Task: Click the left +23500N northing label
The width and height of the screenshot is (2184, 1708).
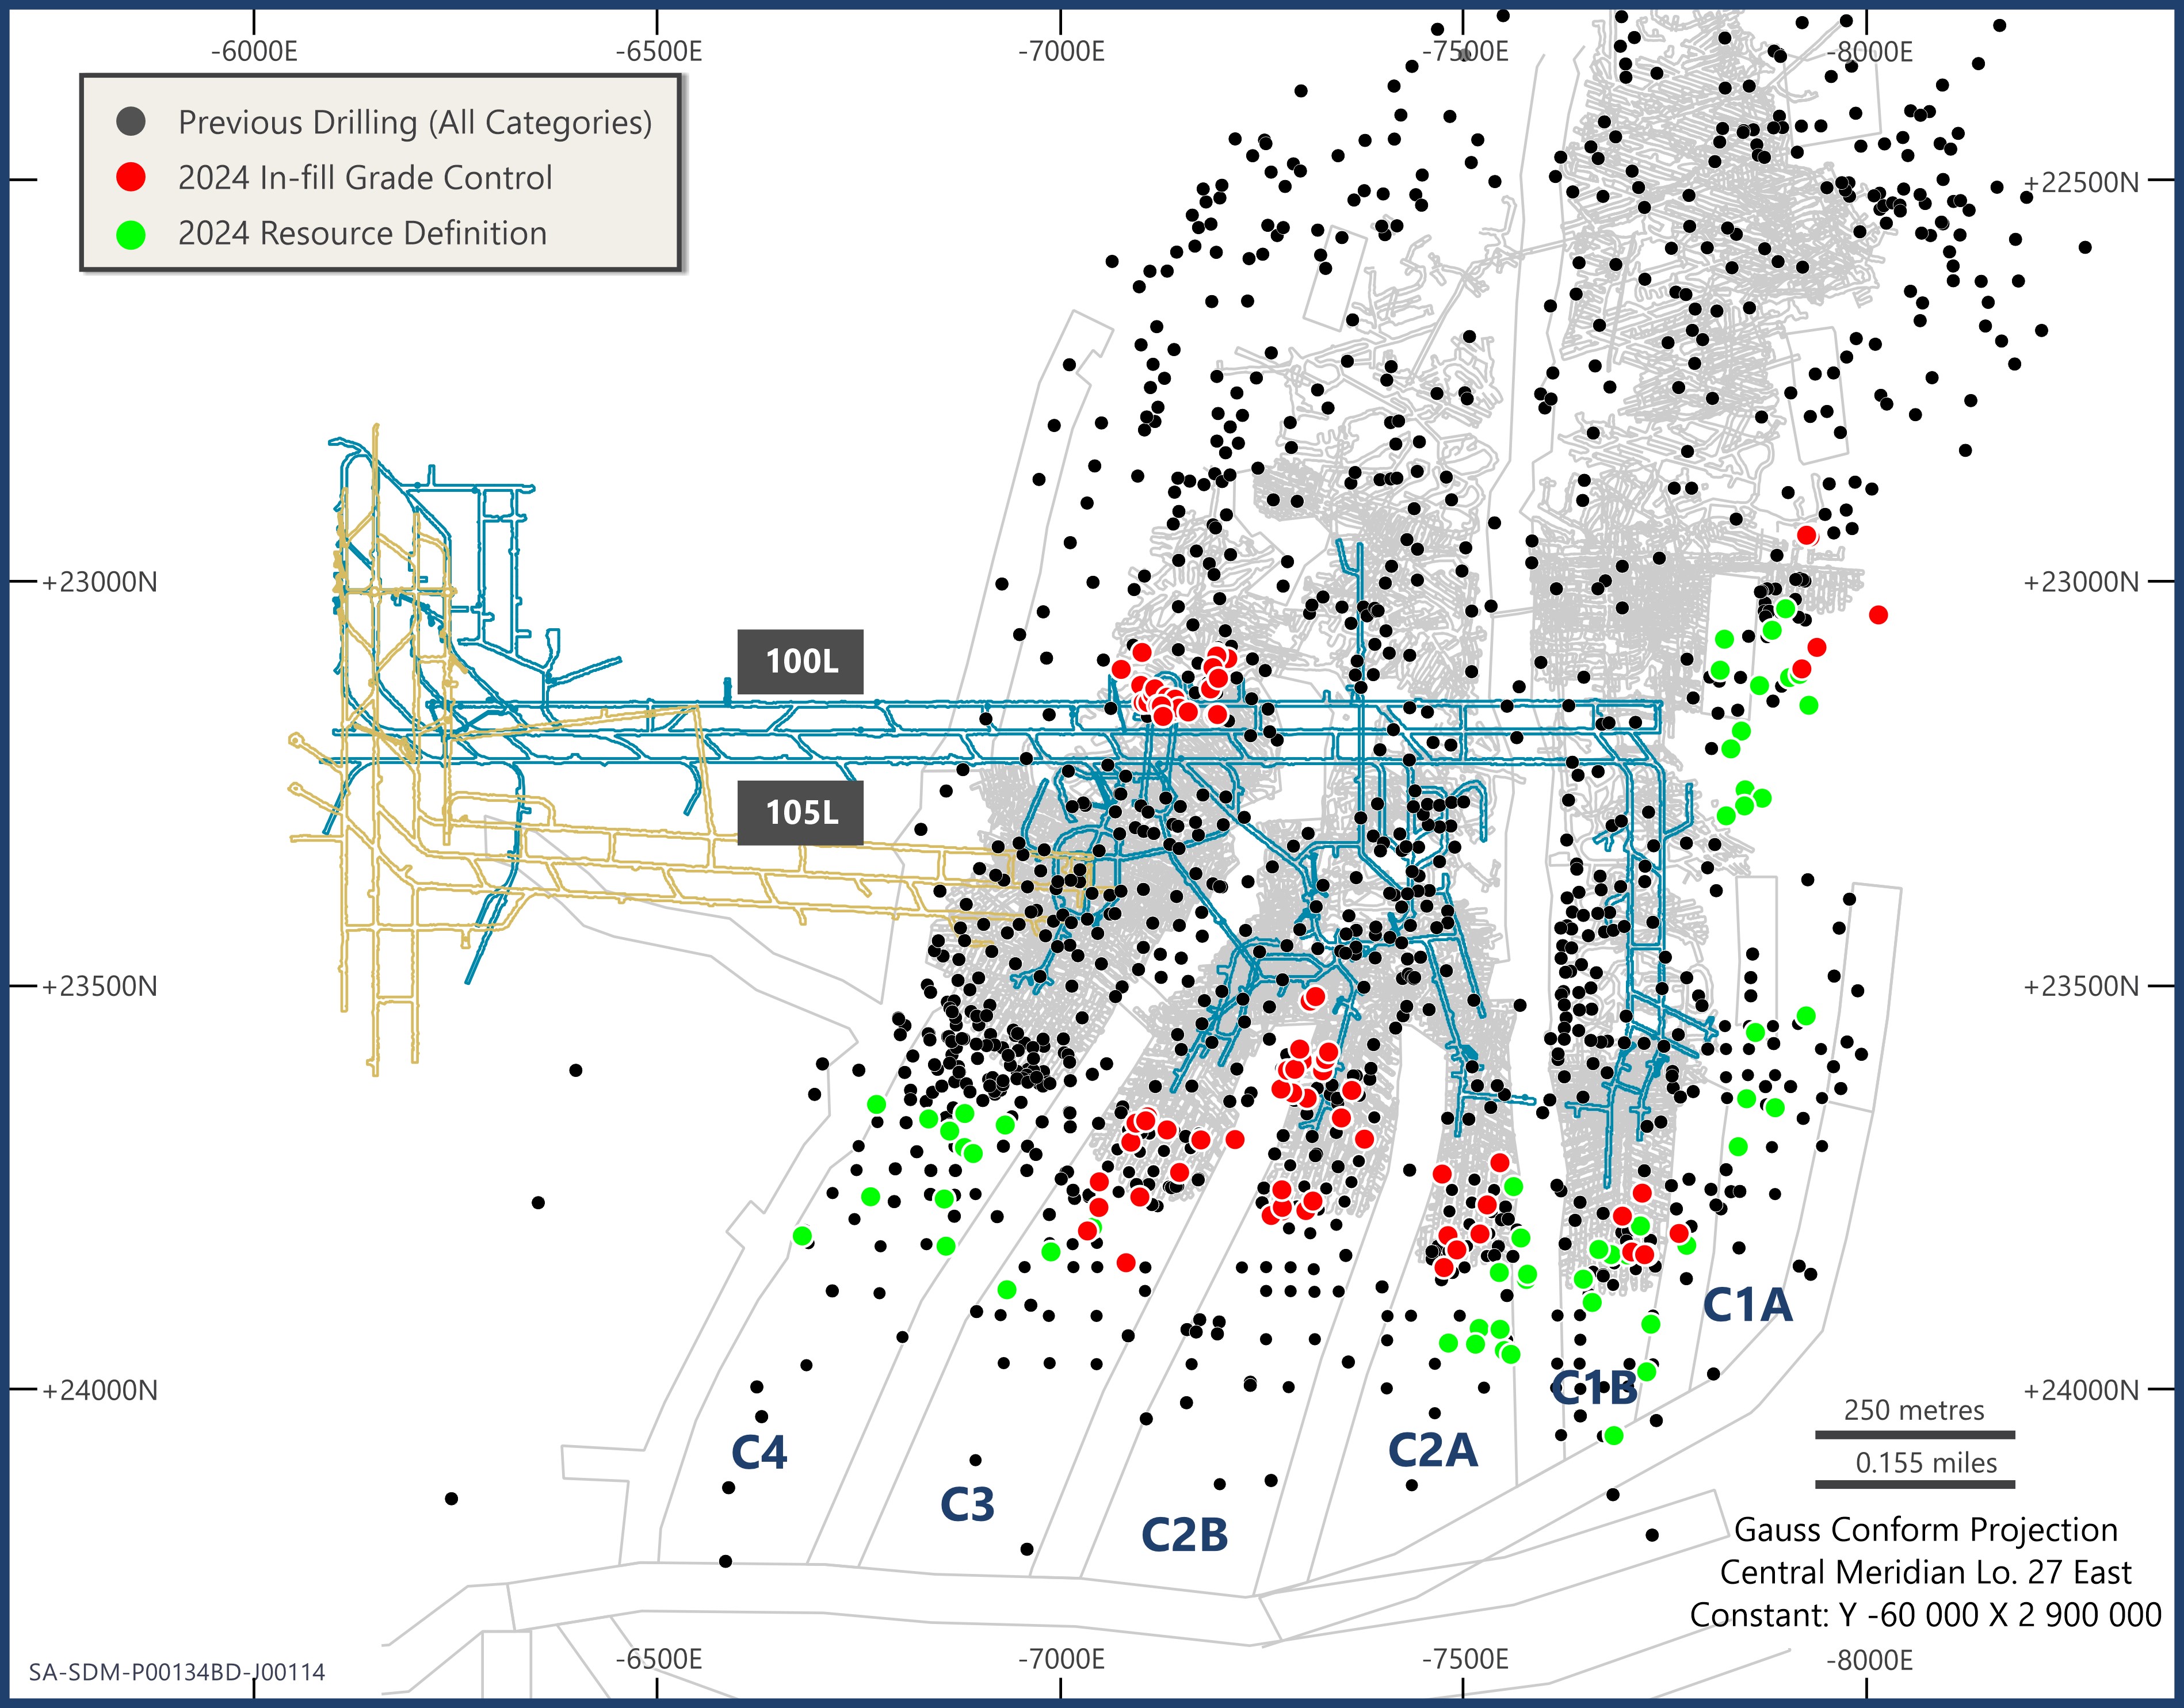Action: [x=99, y=987]
